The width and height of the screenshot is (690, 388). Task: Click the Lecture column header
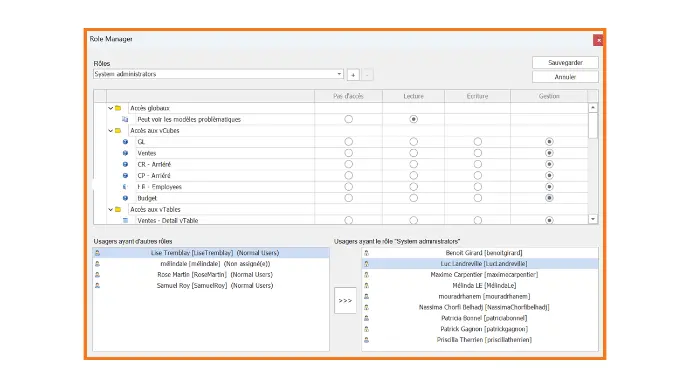point(414,96)
